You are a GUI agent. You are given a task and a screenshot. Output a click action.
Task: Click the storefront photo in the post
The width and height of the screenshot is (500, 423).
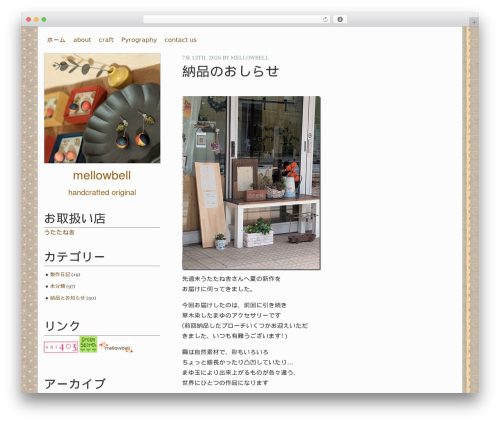[252, 183]
